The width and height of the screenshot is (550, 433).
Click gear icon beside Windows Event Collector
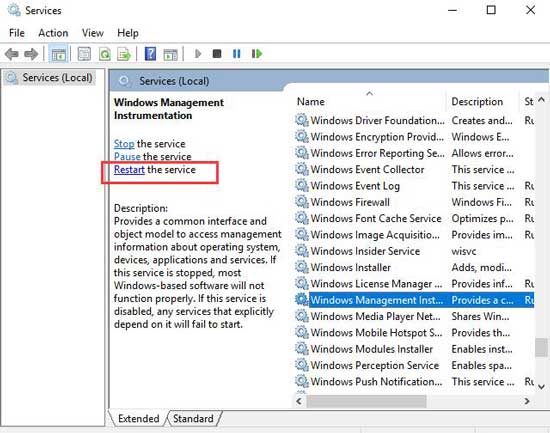point(301,169)
